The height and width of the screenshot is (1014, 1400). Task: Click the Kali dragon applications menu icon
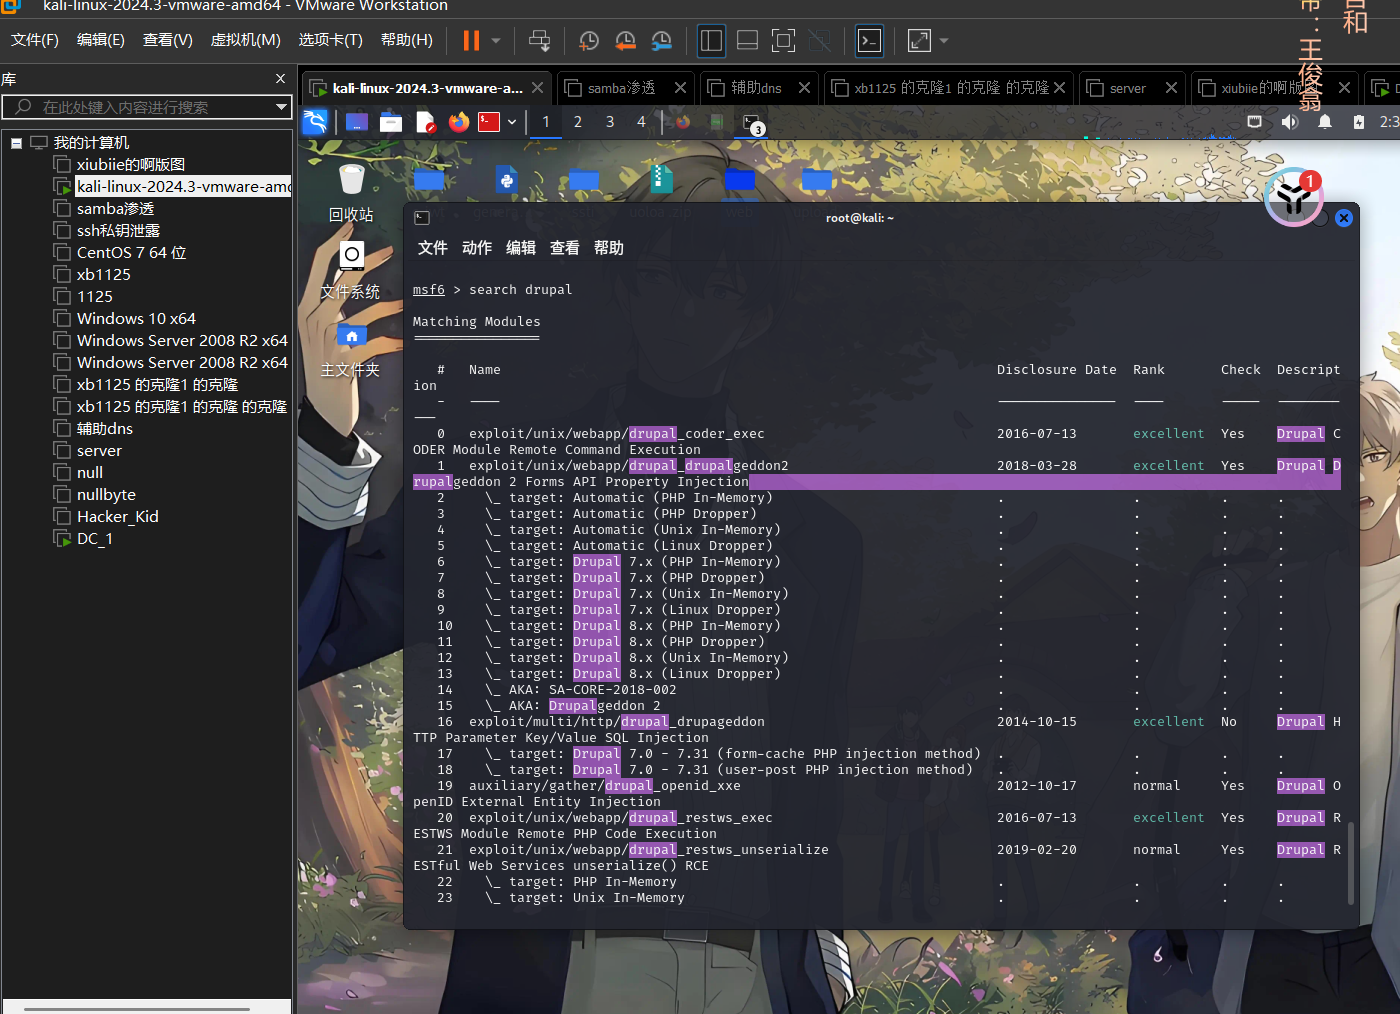coord(315,122)
